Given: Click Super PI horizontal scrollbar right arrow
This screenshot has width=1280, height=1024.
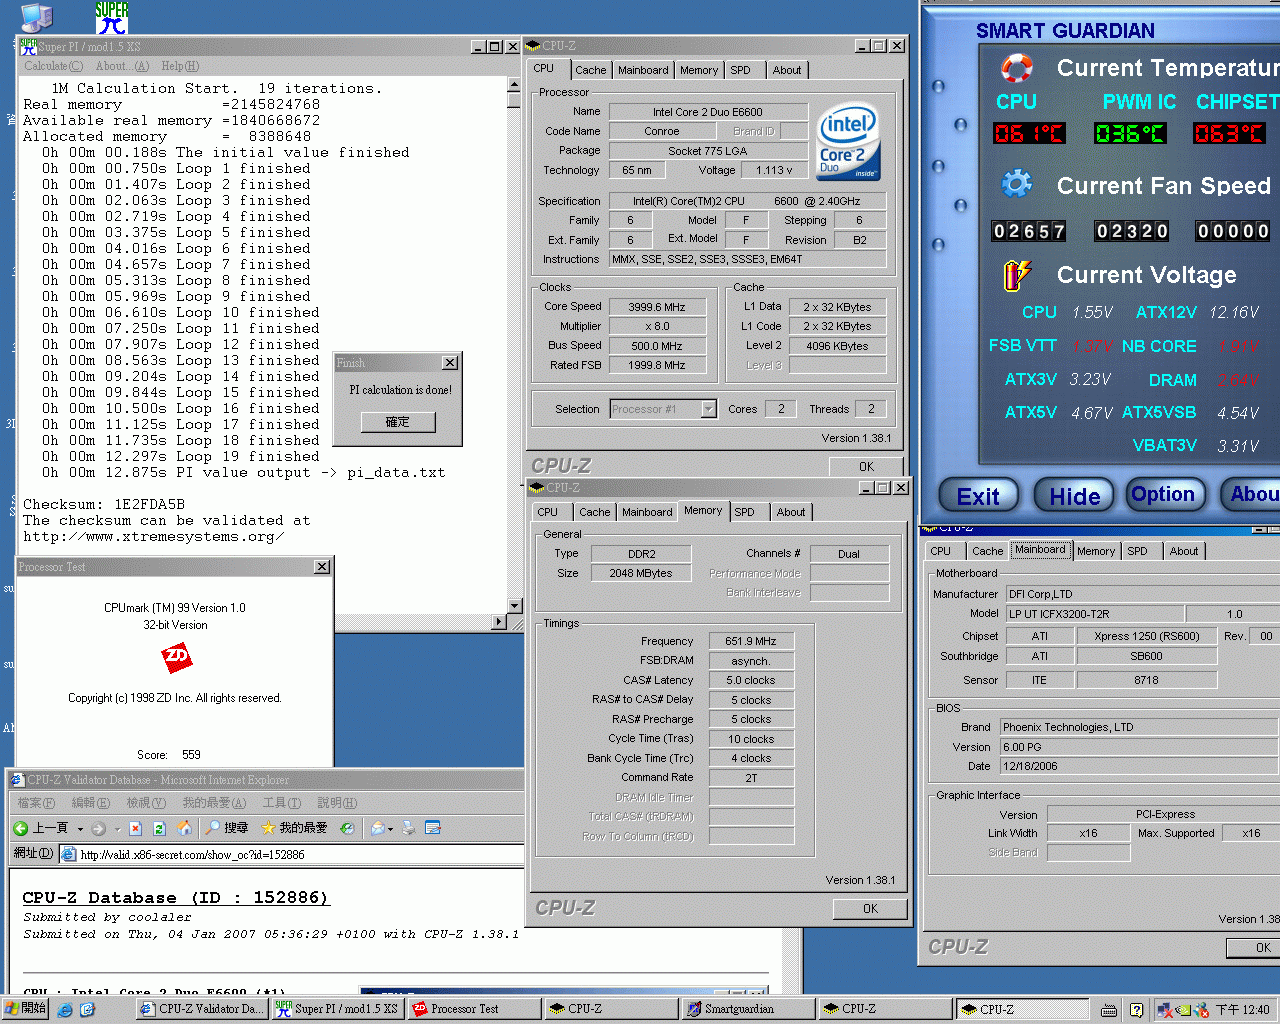Looking at the screenshot, I should [x=499, y=622].
